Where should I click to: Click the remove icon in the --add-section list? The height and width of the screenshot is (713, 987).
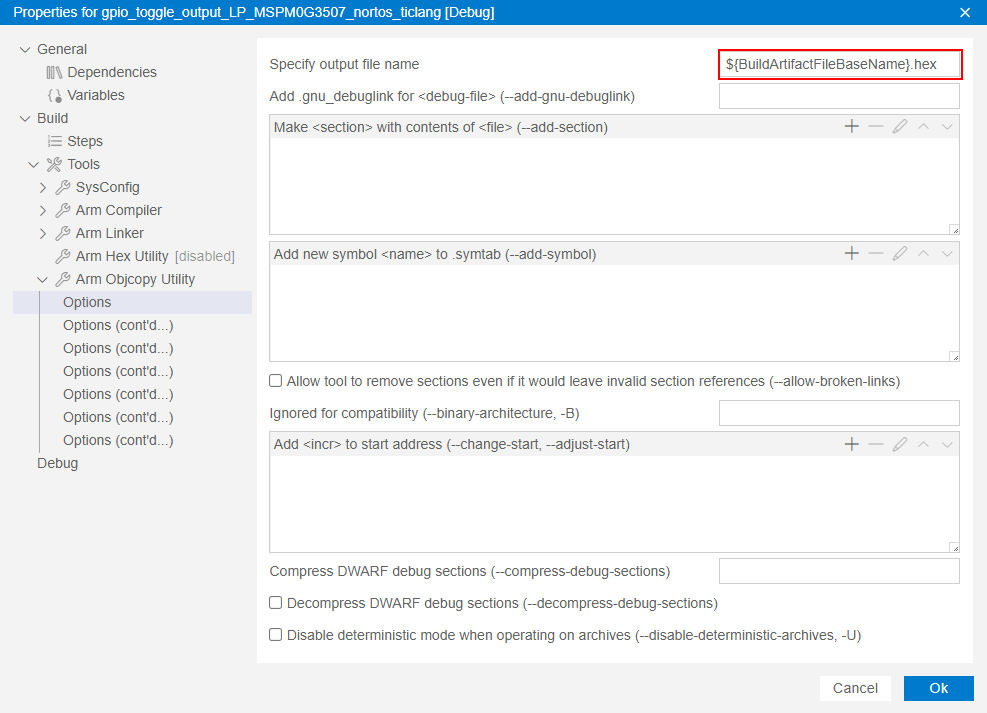pyautogui.click(x=876, y=127)
